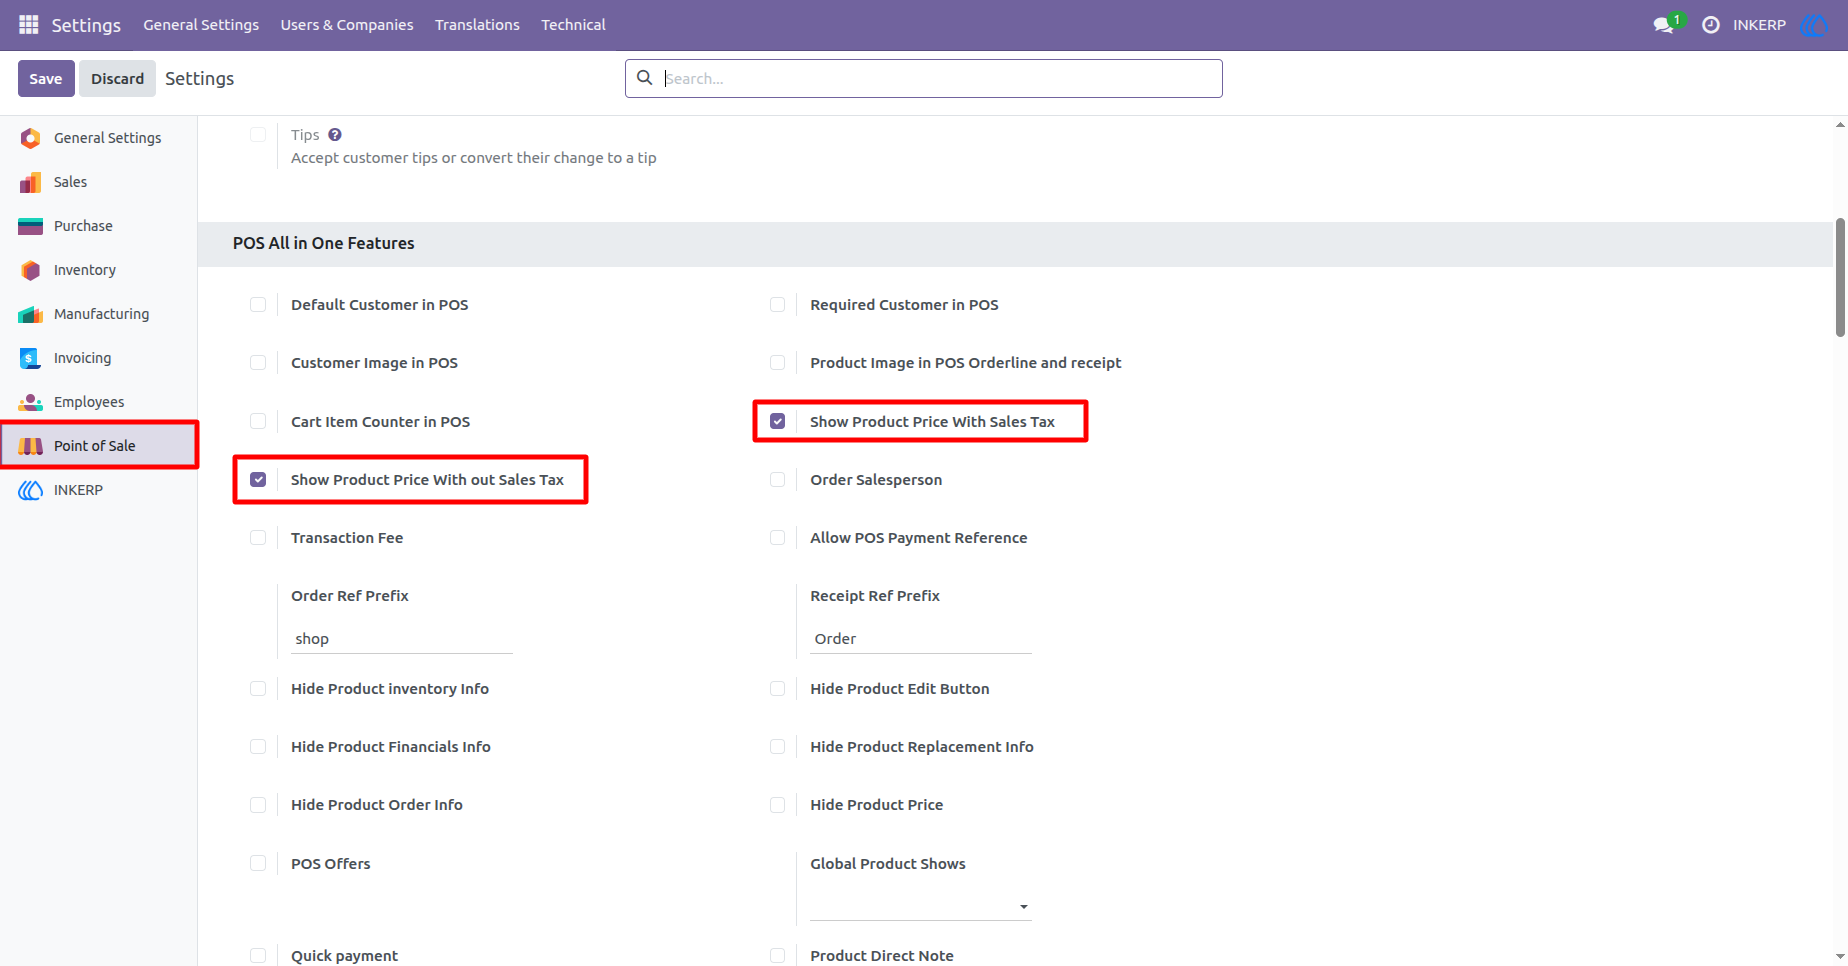Open the conversations chat icon
Image resolution: width=1848 pixels, height=966 pixels.
pos(1664,25)
